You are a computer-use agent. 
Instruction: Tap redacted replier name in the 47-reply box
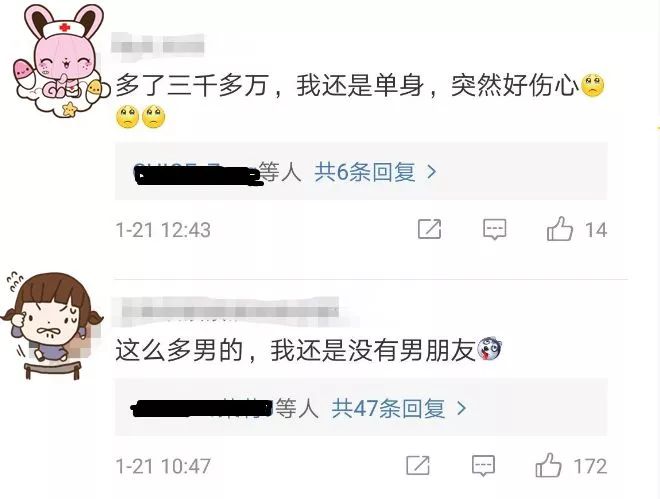tap(202, 408)
